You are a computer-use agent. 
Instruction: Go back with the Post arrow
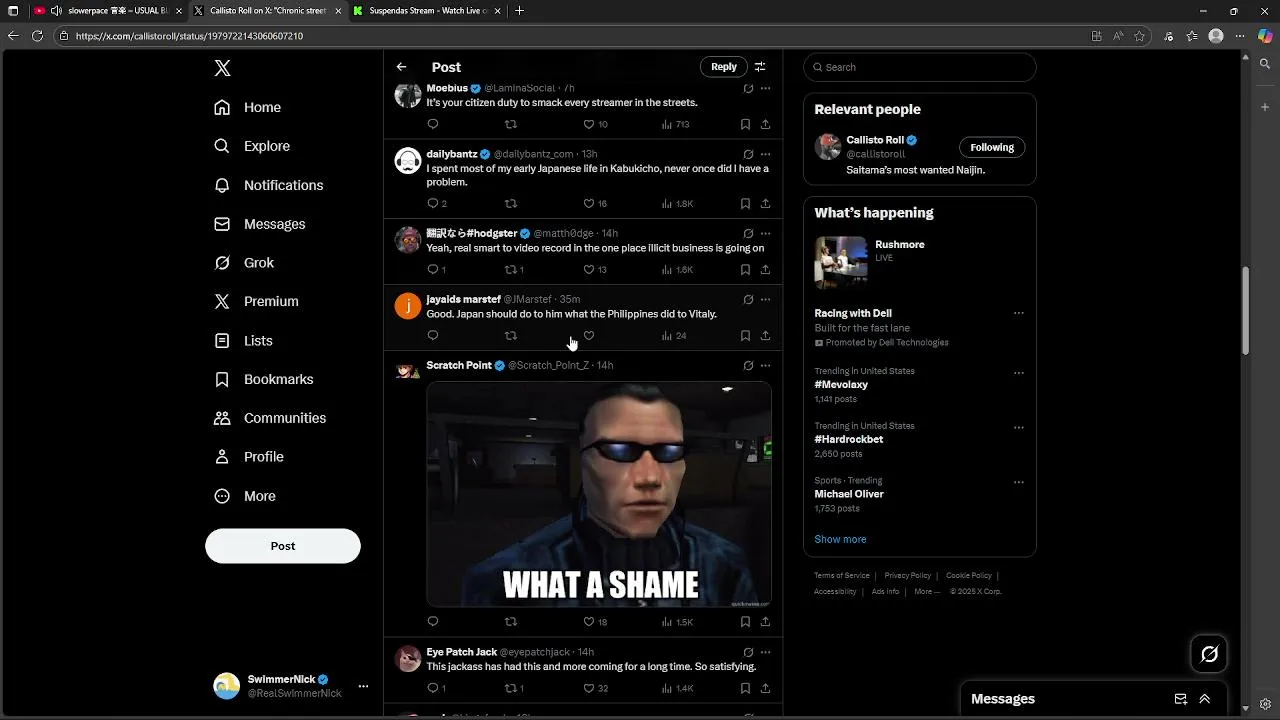[x=401, y=67]
